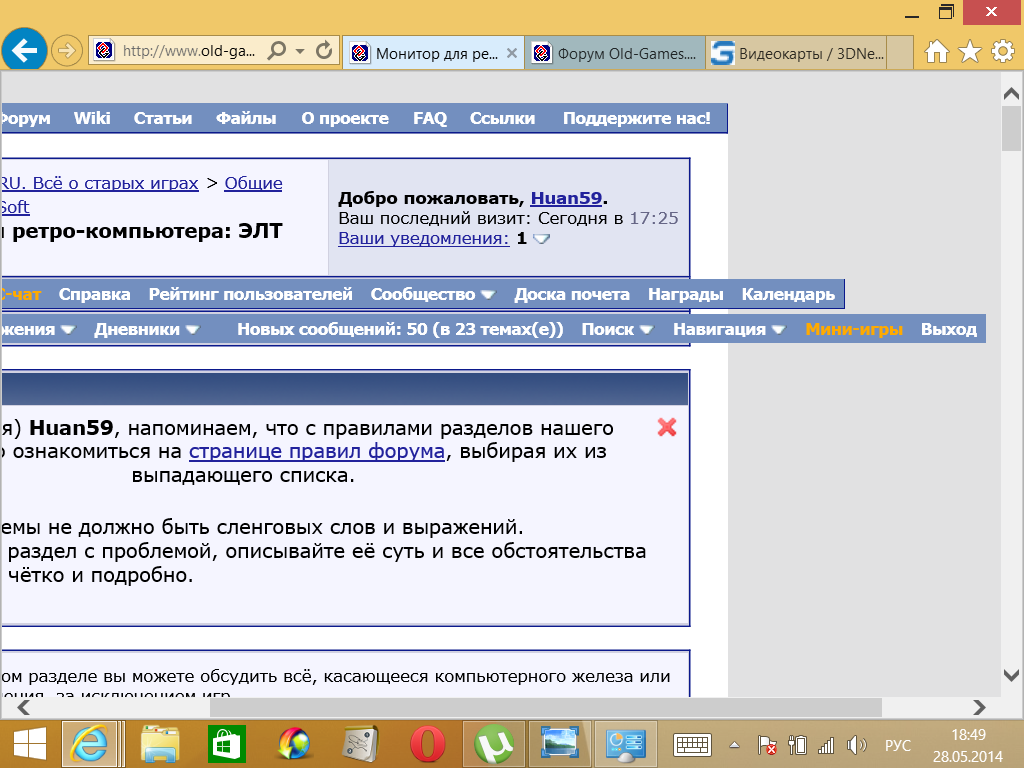Image resolution: width=1024 pixels, height=768 pixels.
Task: Open the 'Статьи' menu item
Action: click(163, 118)
